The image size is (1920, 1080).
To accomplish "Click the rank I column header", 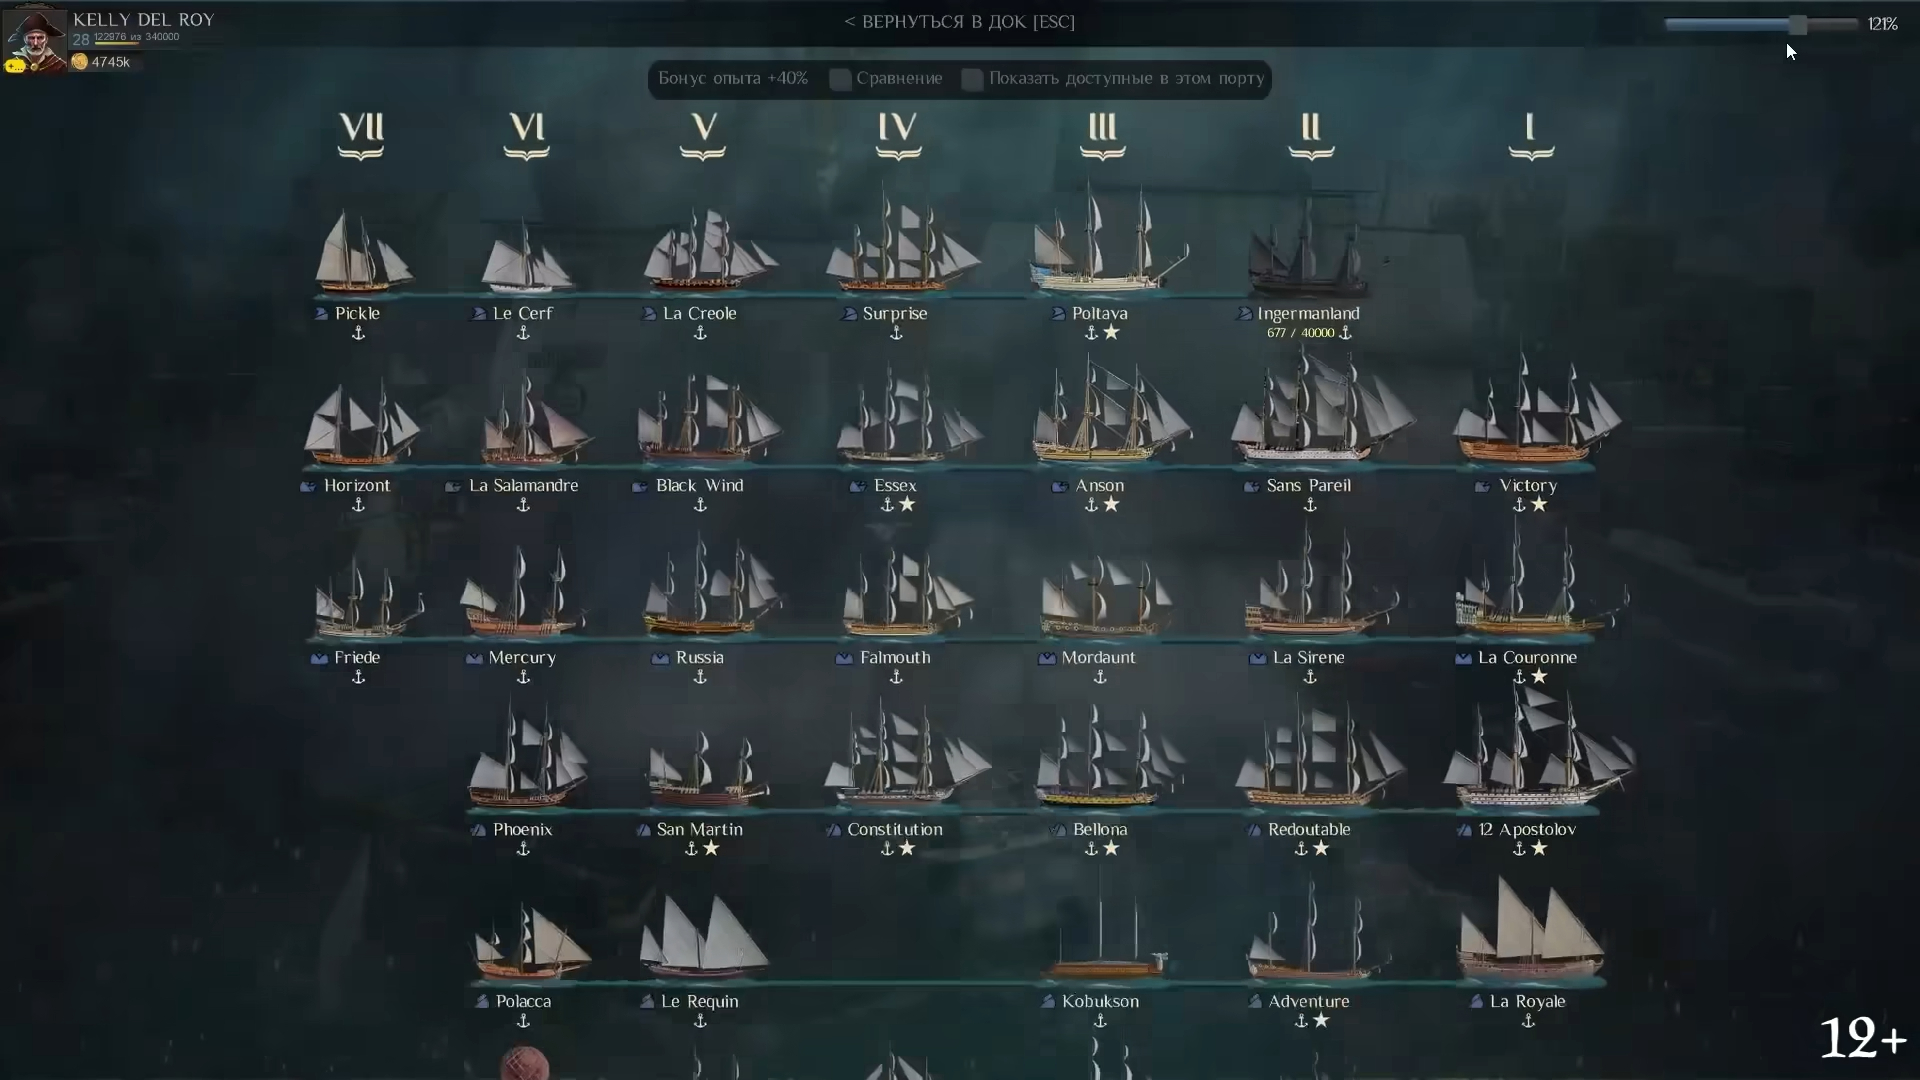I will 1531,134.
